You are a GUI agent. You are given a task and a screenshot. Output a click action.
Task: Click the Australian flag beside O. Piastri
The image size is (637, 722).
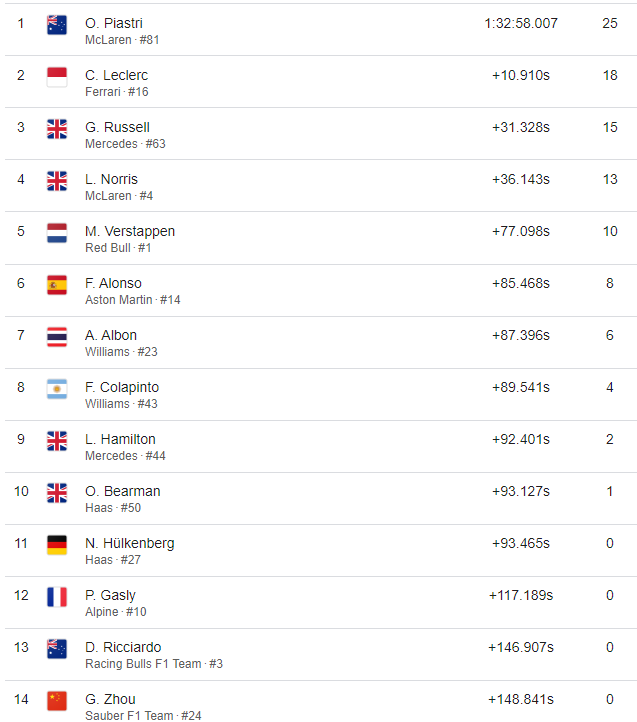point(57,25)
